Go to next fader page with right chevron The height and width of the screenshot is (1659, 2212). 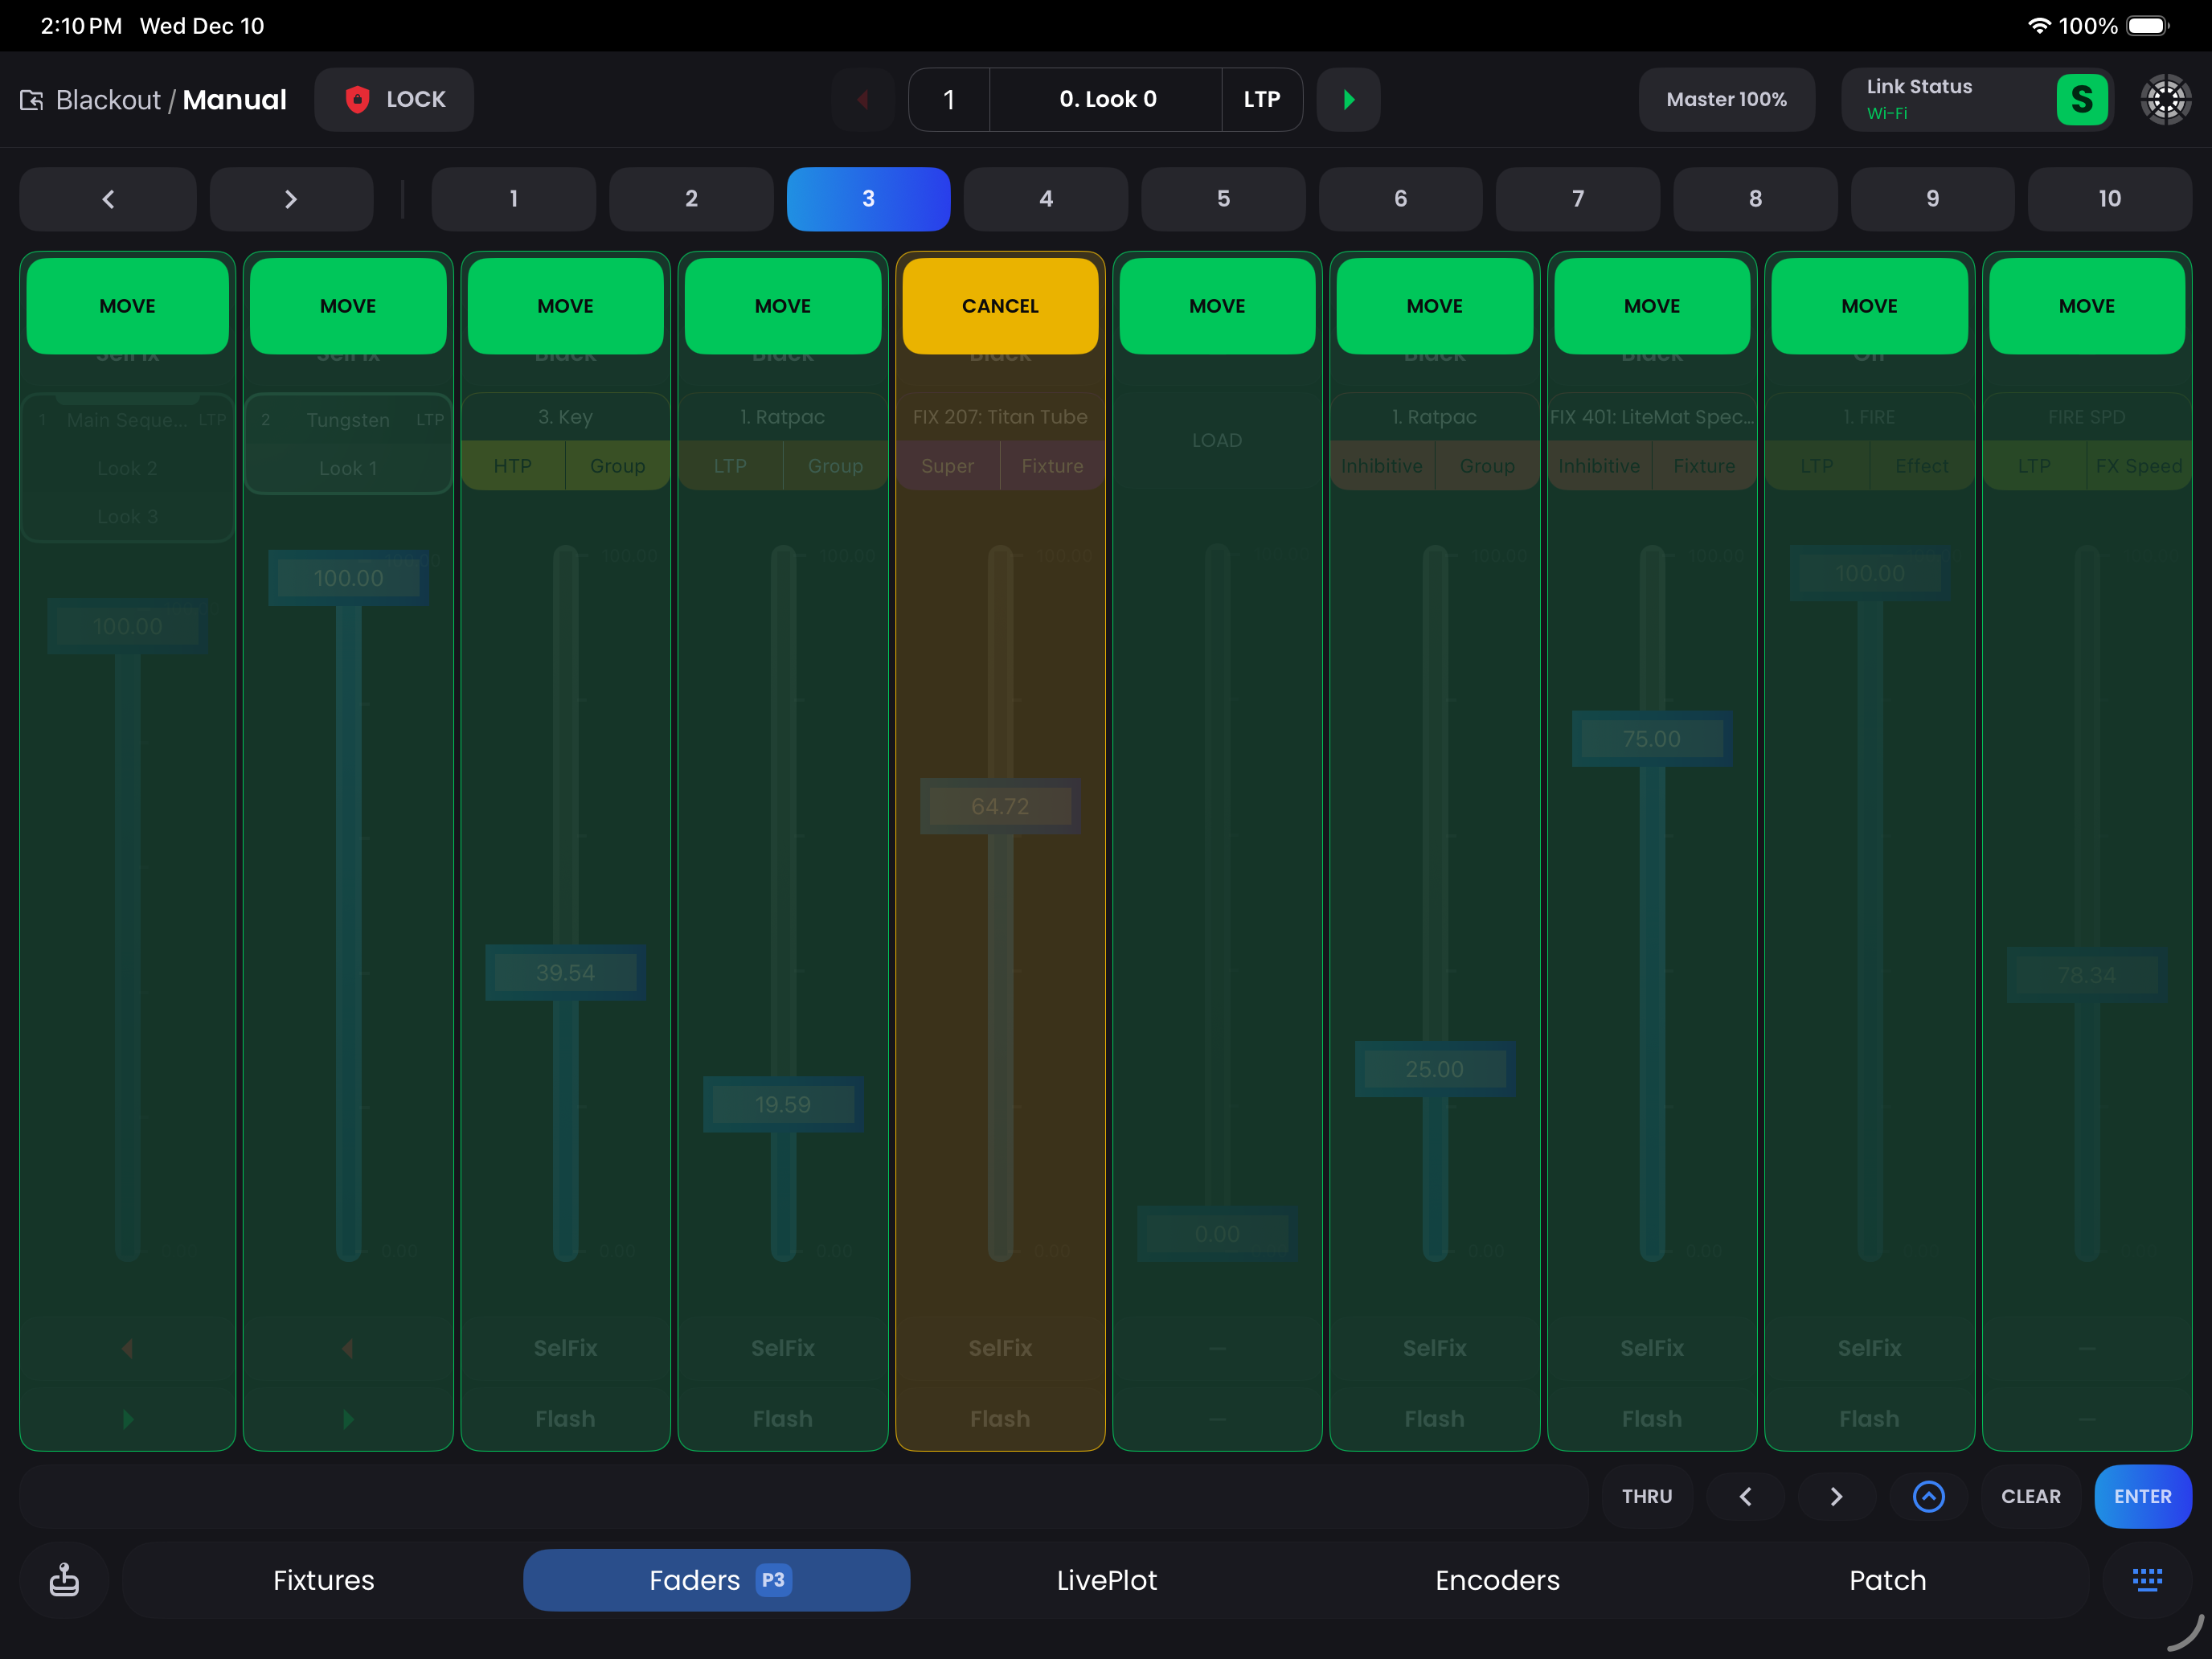291,199
